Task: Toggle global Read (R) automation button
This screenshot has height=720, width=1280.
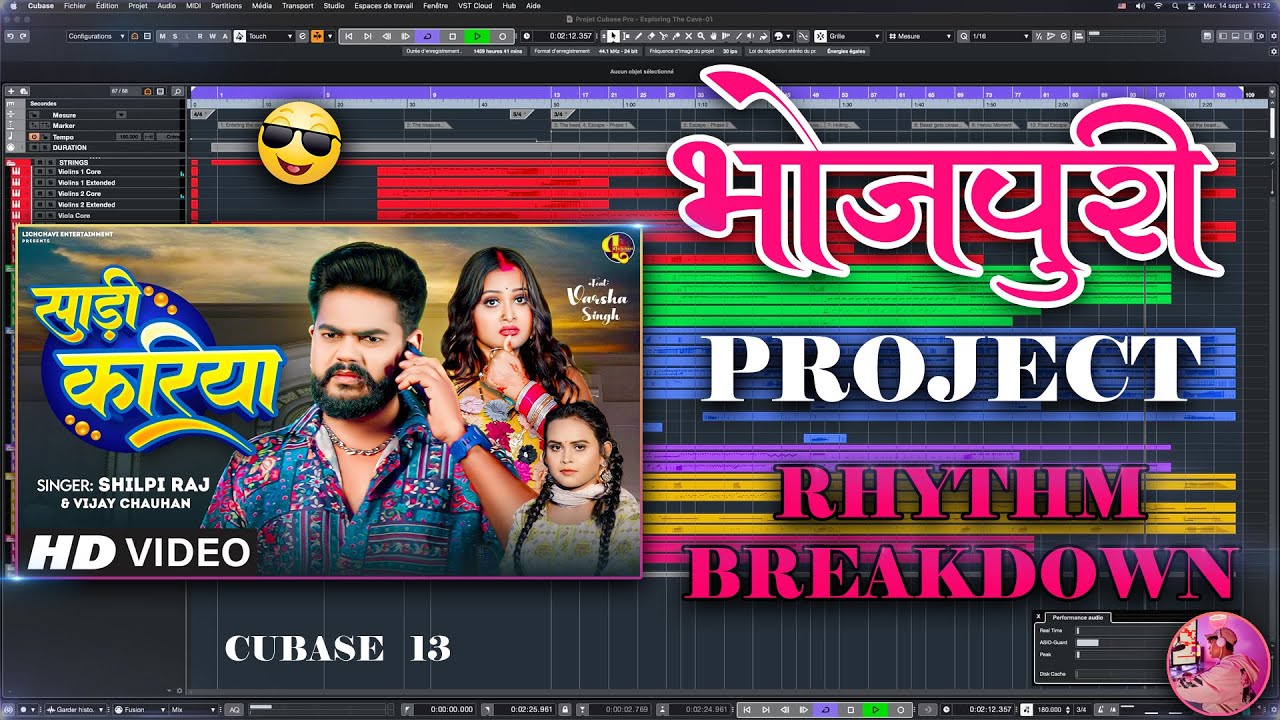Action: [x=200, y=36]
